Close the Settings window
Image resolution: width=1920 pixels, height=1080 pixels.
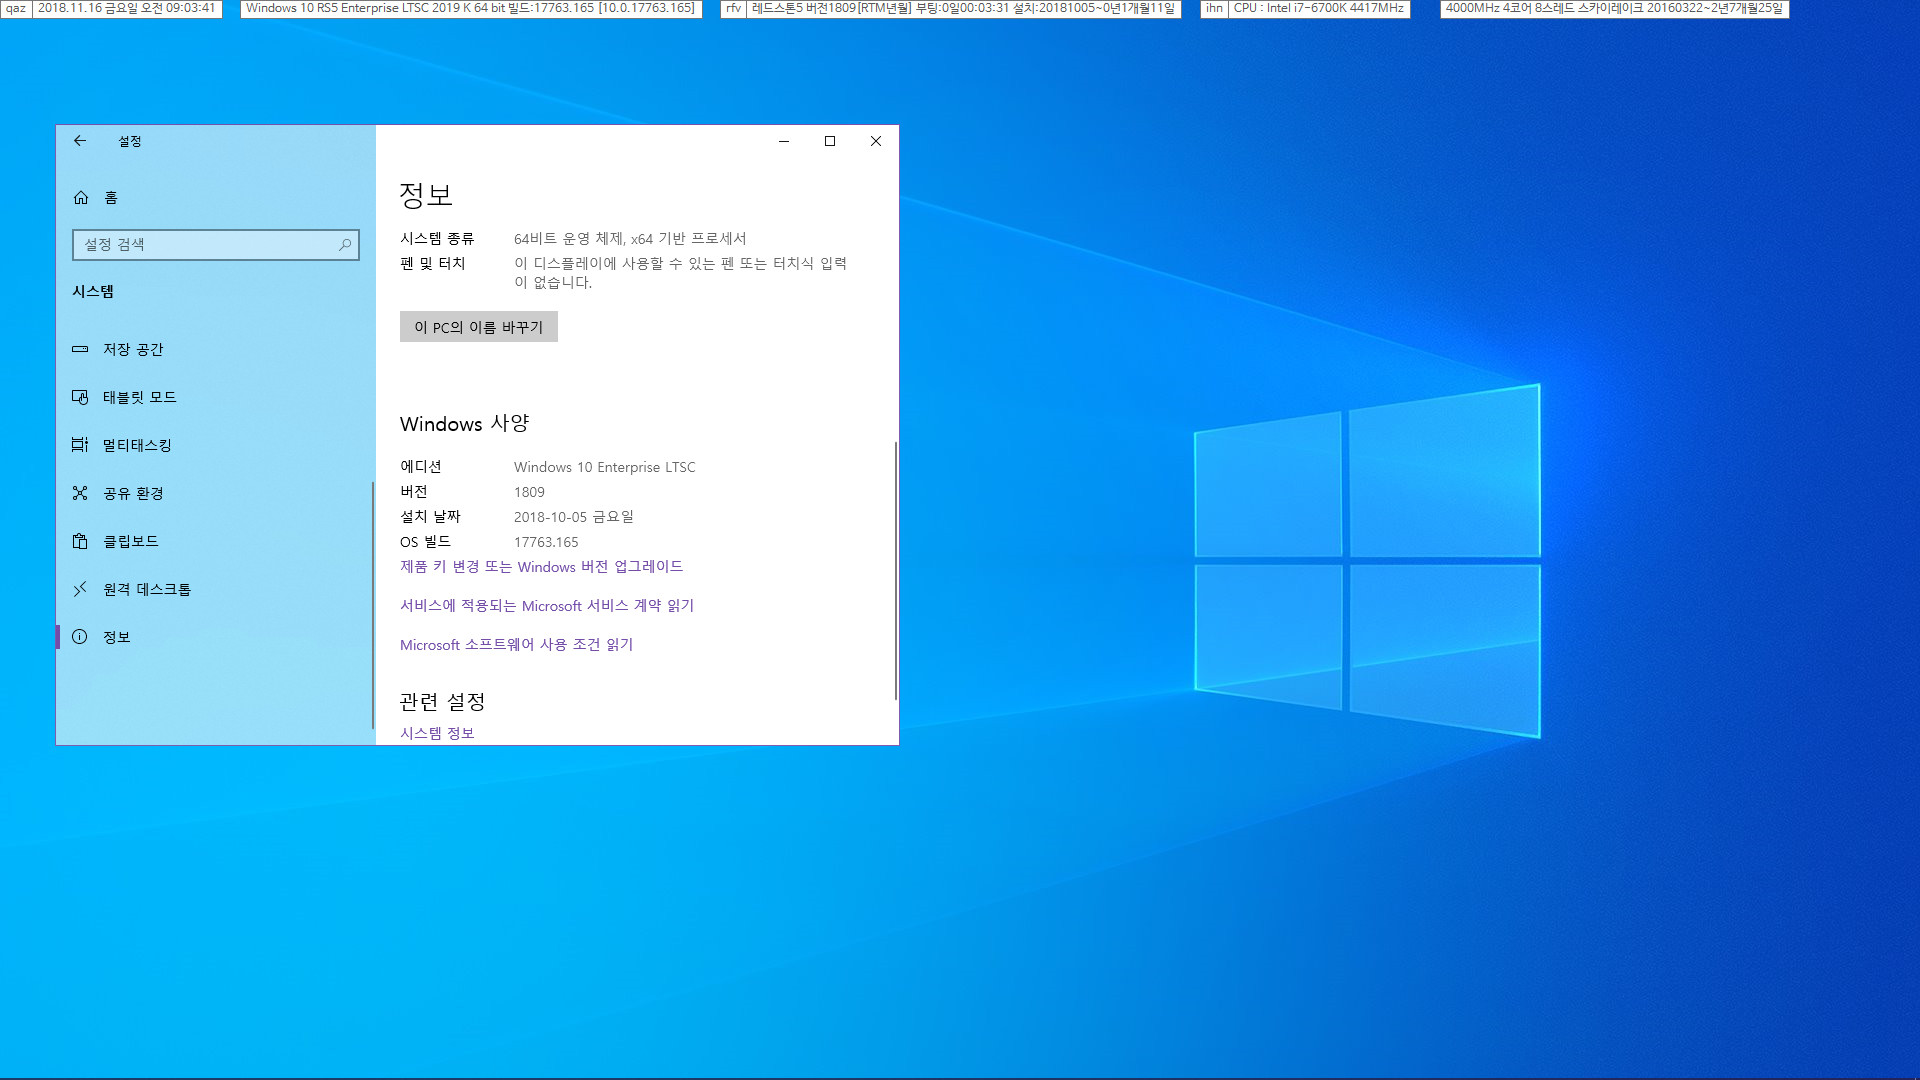(x=876, y=141)
